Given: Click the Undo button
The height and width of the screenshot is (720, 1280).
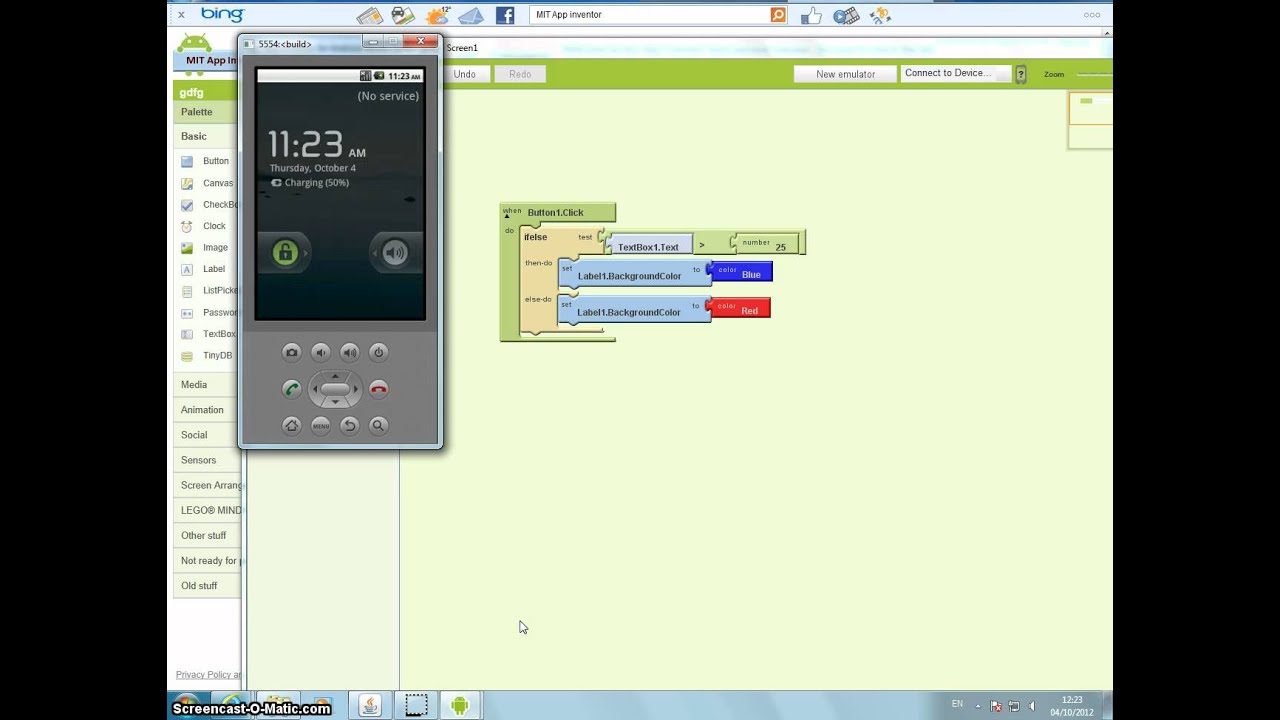Looking at the screenshot, I should [464, 74].
